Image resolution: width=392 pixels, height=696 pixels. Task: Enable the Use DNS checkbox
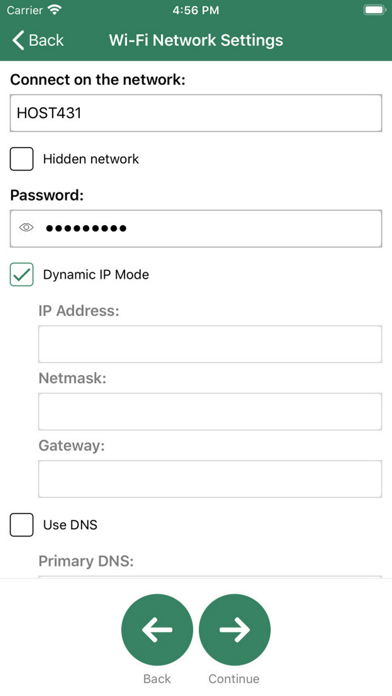pos(22,525)
